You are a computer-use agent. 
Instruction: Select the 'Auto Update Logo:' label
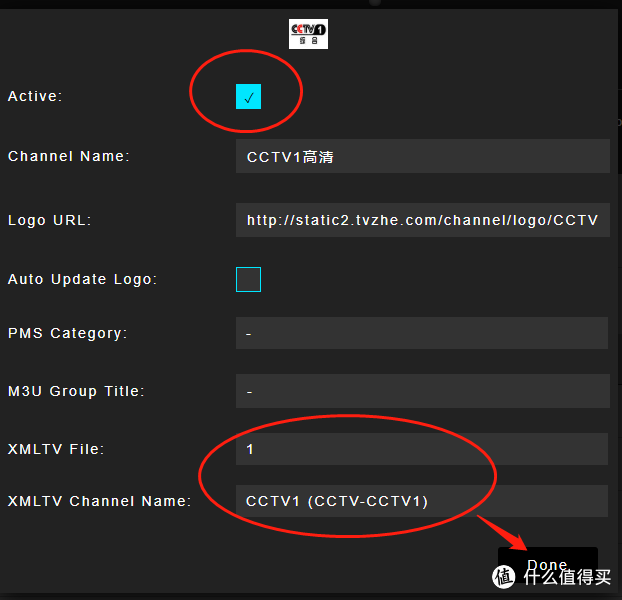[83, 280]
